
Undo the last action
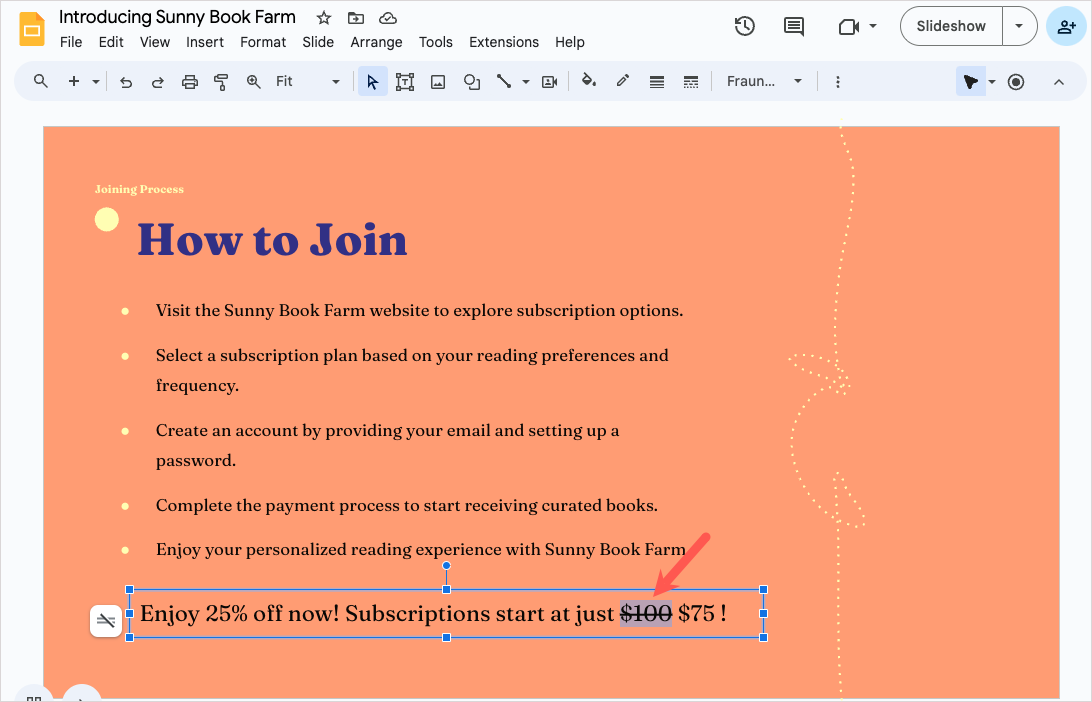(x=126, y=82)
